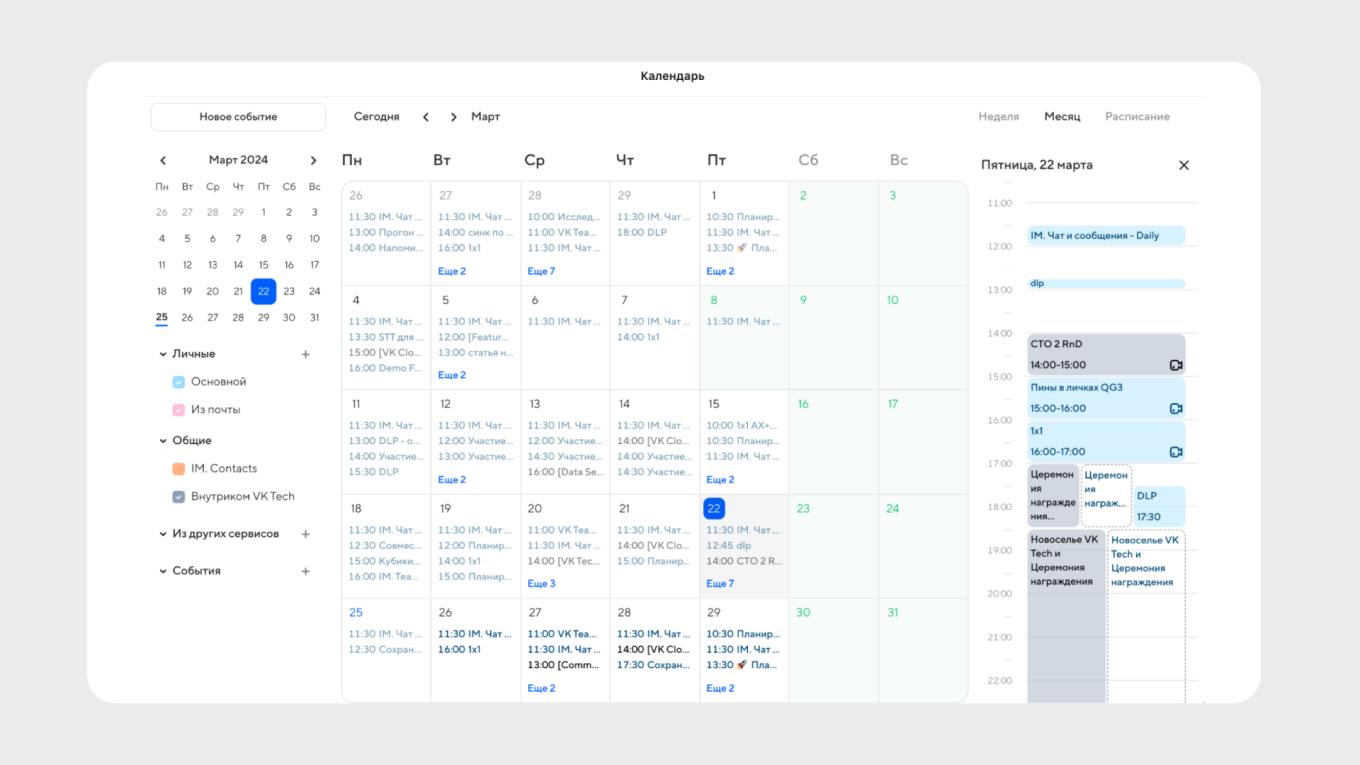The height and width of the screenshot is (765, 1360).
Task: Switch to the Месяц view
Action: tap(1062, 117)
